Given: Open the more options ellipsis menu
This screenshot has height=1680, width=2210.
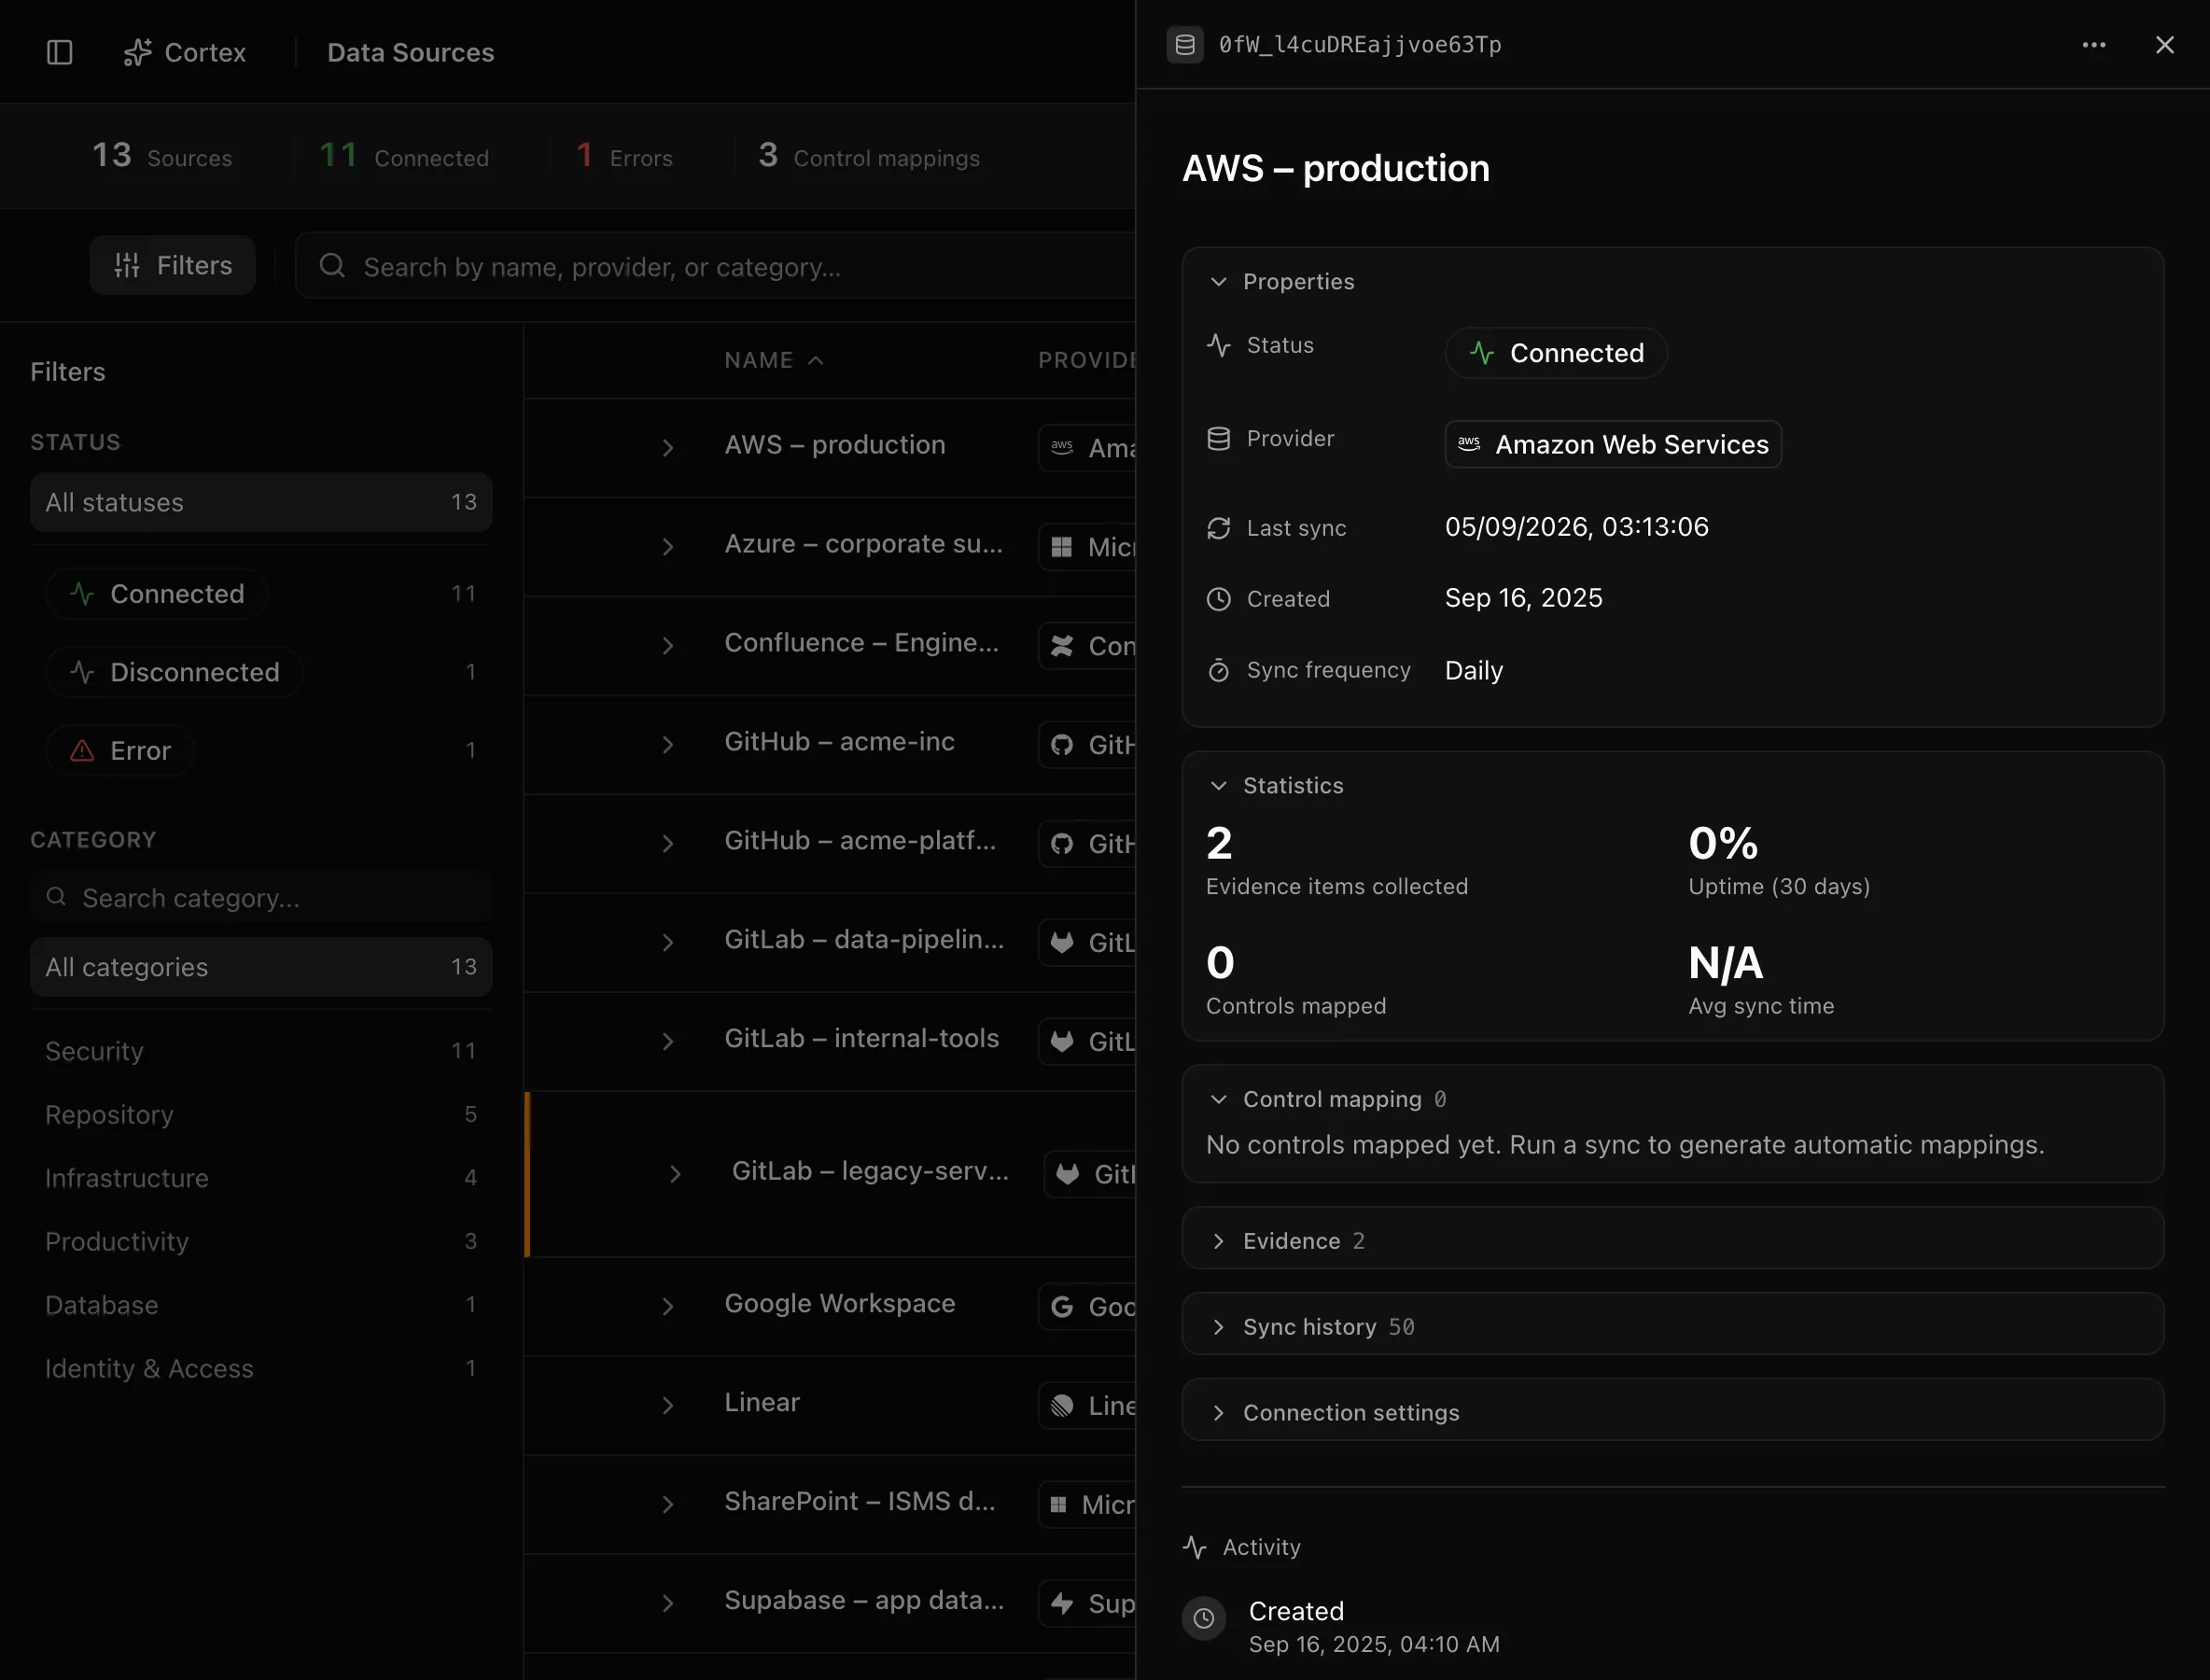Looking at the screenshot, I should (2094, 45).
